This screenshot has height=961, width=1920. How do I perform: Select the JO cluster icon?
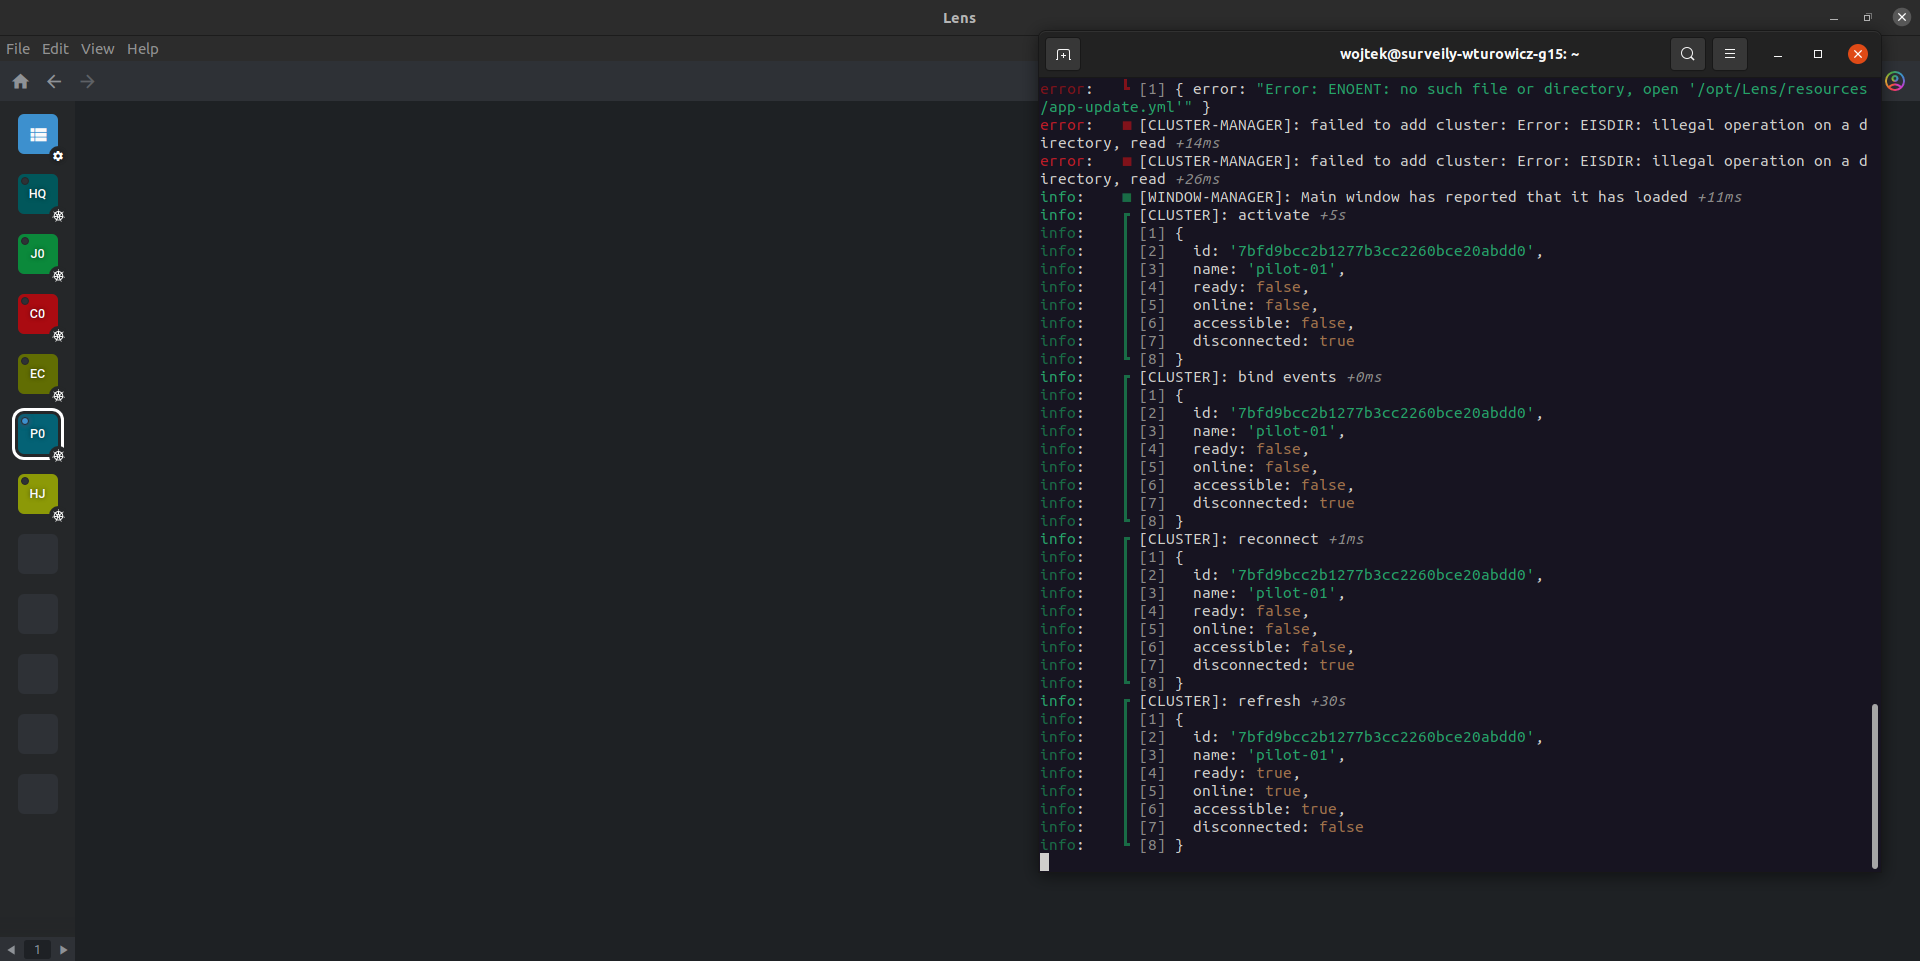click(x=38, y=254)
